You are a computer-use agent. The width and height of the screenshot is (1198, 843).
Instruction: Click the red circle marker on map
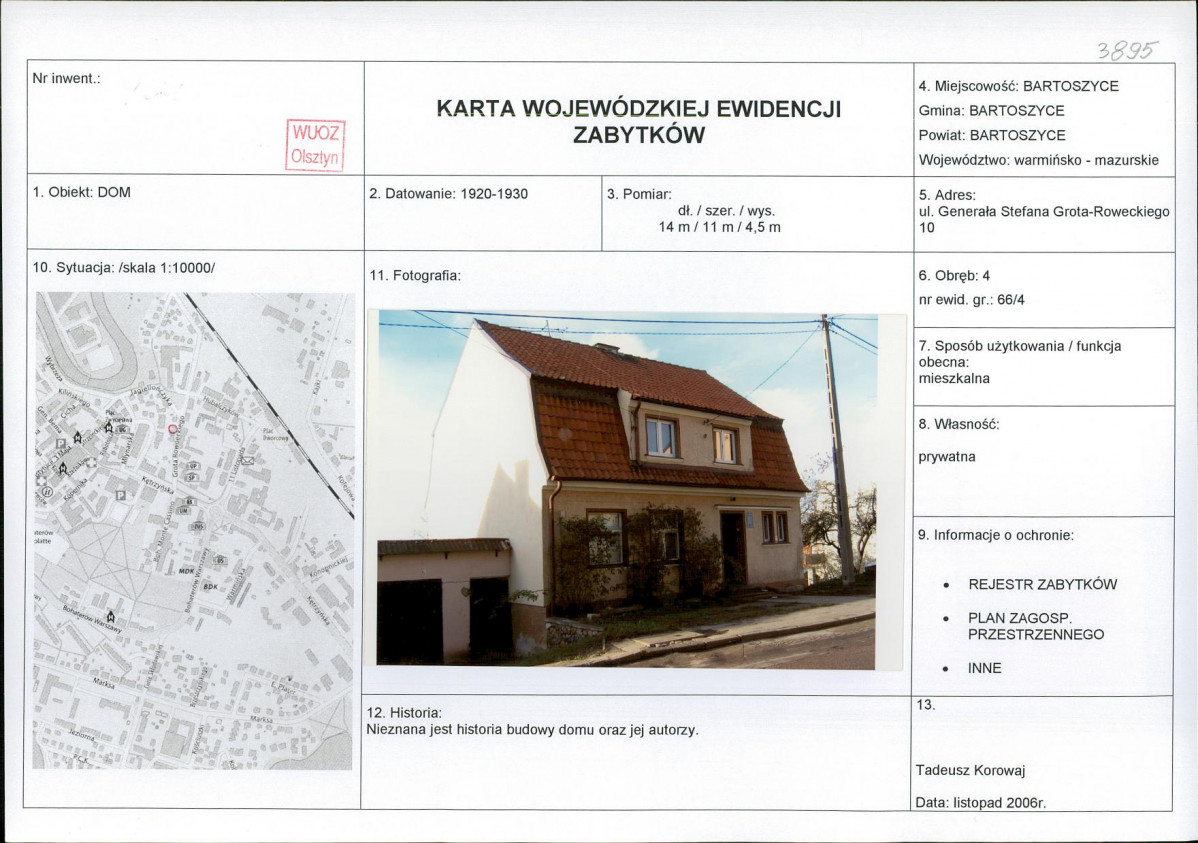pos(173,429)
